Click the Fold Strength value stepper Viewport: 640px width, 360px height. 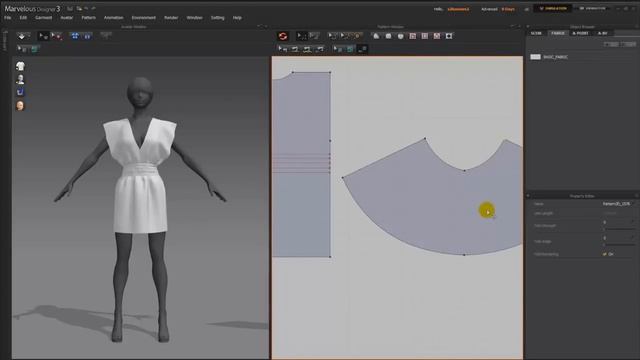point(633,222)
